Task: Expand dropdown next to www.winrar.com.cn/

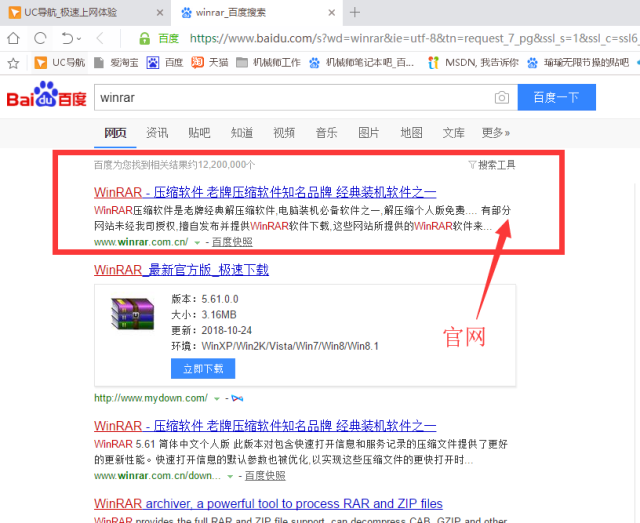Action: pyautogui.click(x=197, y=243)
